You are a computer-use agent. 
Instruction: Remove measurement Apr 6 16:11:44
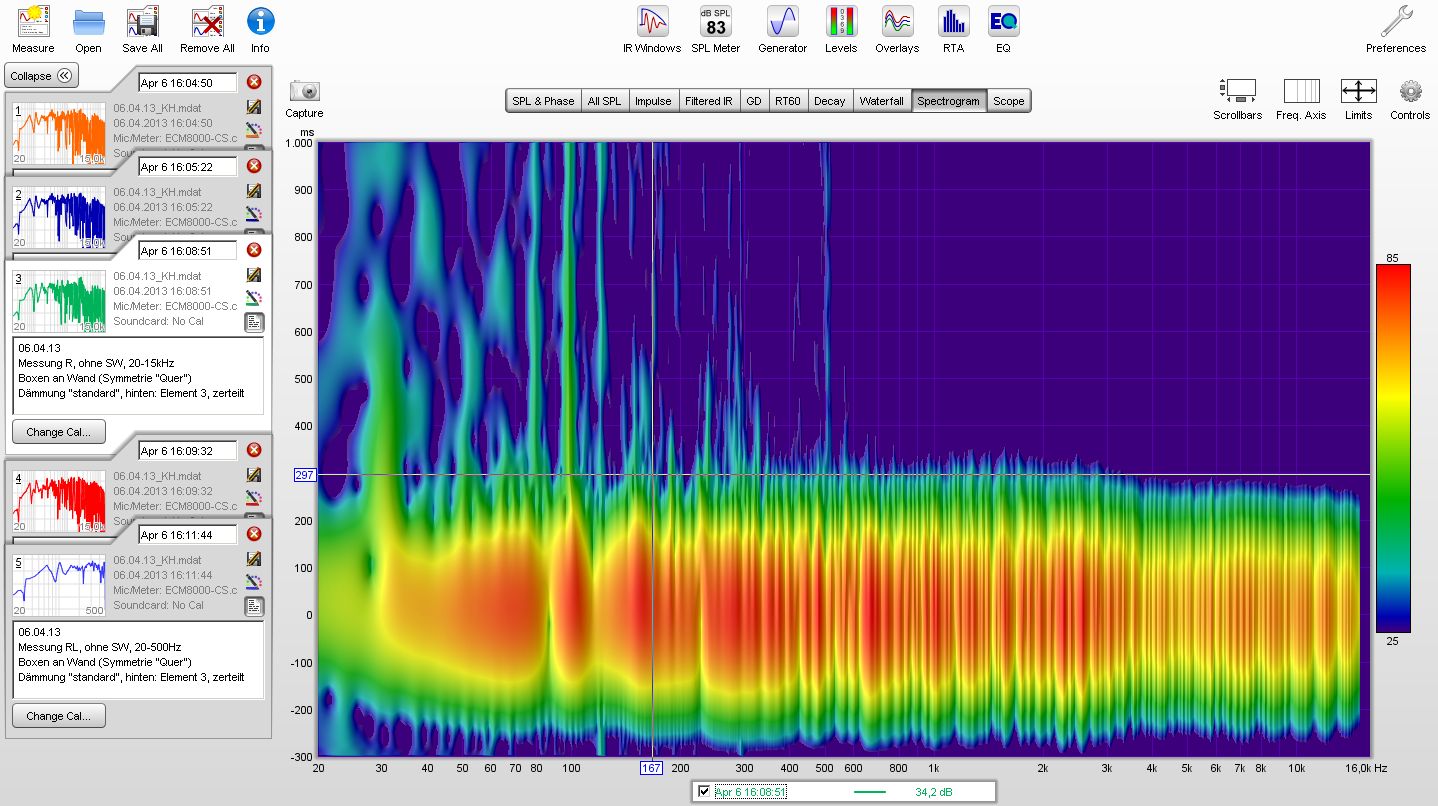point(254,534)
